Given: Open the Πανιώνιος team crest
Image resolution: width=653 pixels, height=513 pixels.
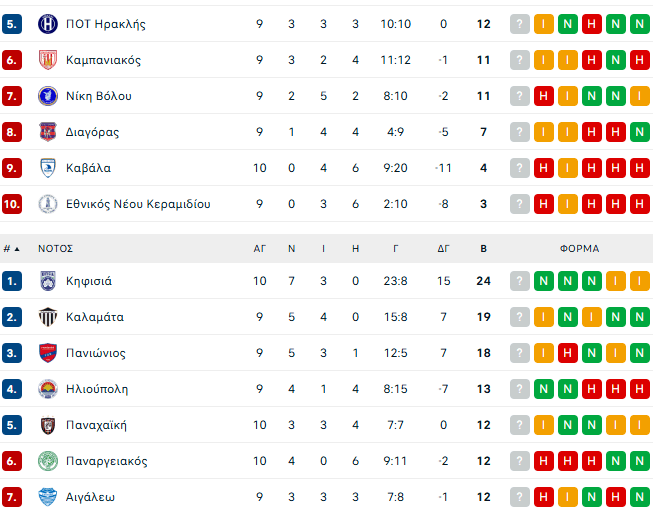Looking at the screenshot, I should 47,353.
